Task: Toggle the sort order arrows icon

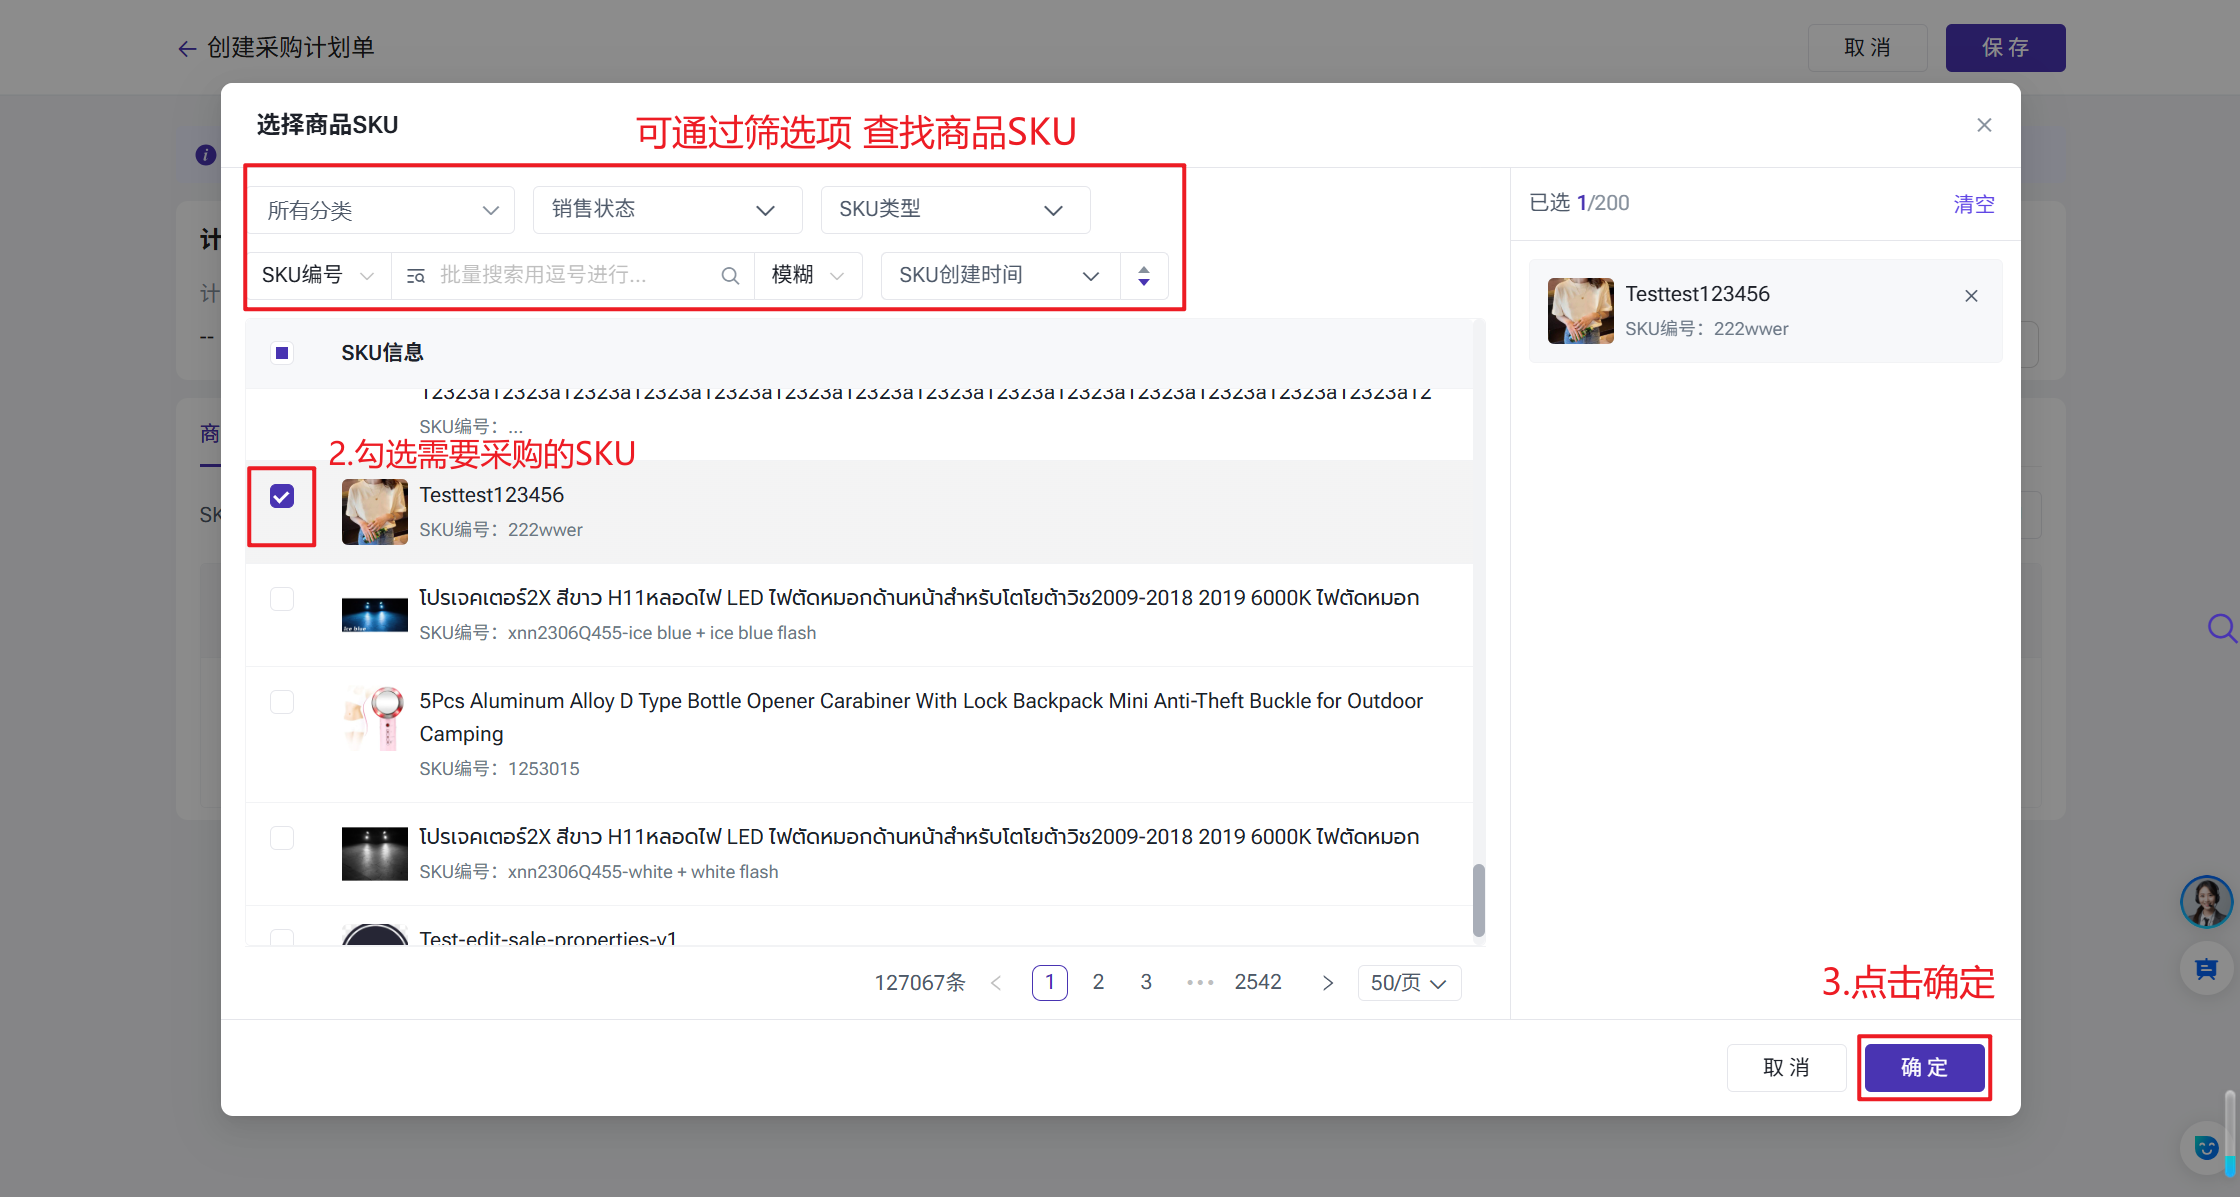Action: [x=1144, y=276]
